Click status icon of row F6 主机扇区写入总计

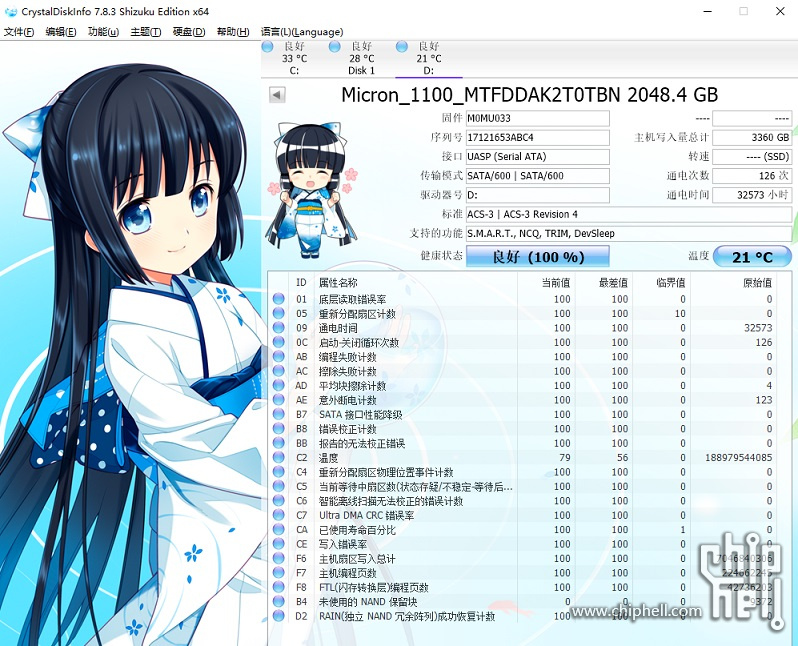tap(278, 558)
